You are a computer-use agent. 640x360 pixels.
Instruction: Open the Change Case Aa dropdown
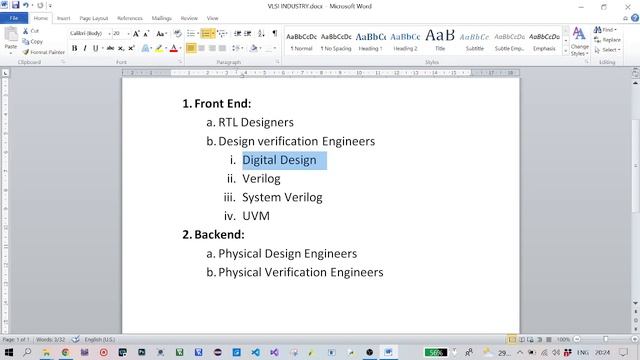coord(161,33)
